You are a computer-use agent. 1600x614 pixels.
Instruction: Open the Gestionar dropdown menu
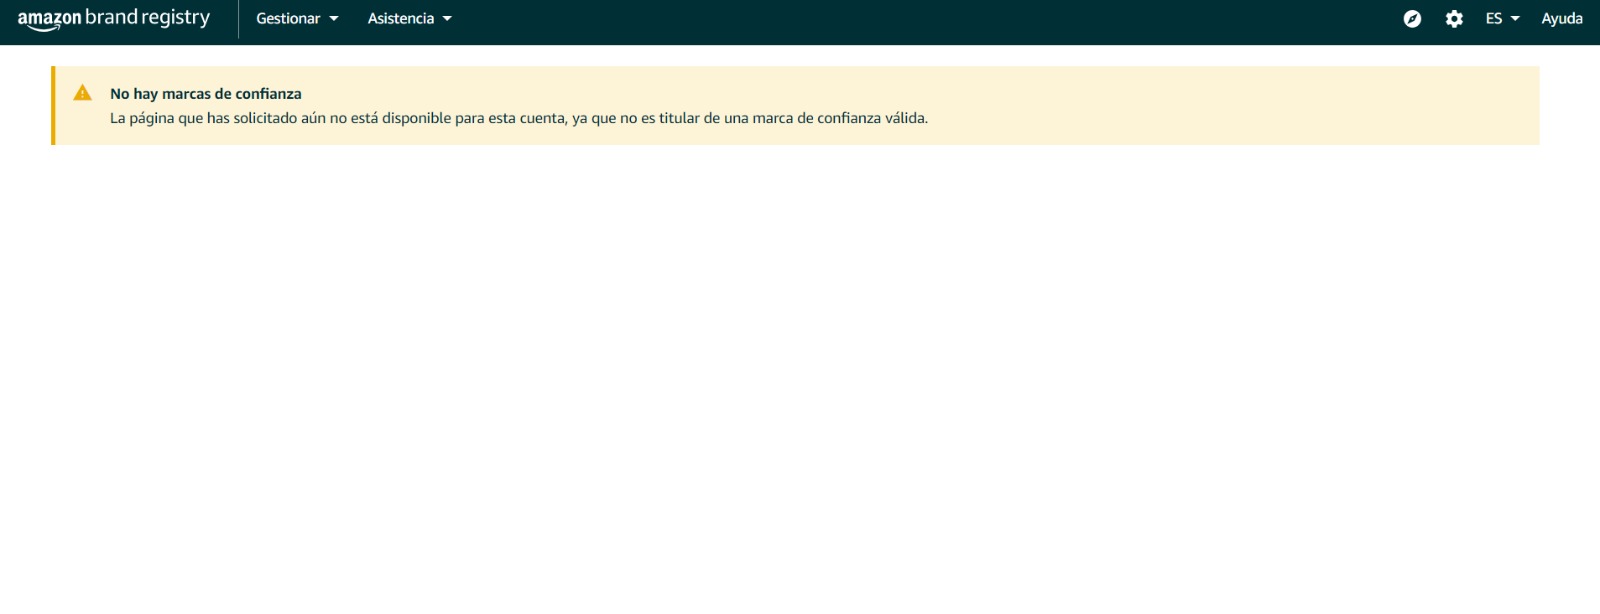297,19
